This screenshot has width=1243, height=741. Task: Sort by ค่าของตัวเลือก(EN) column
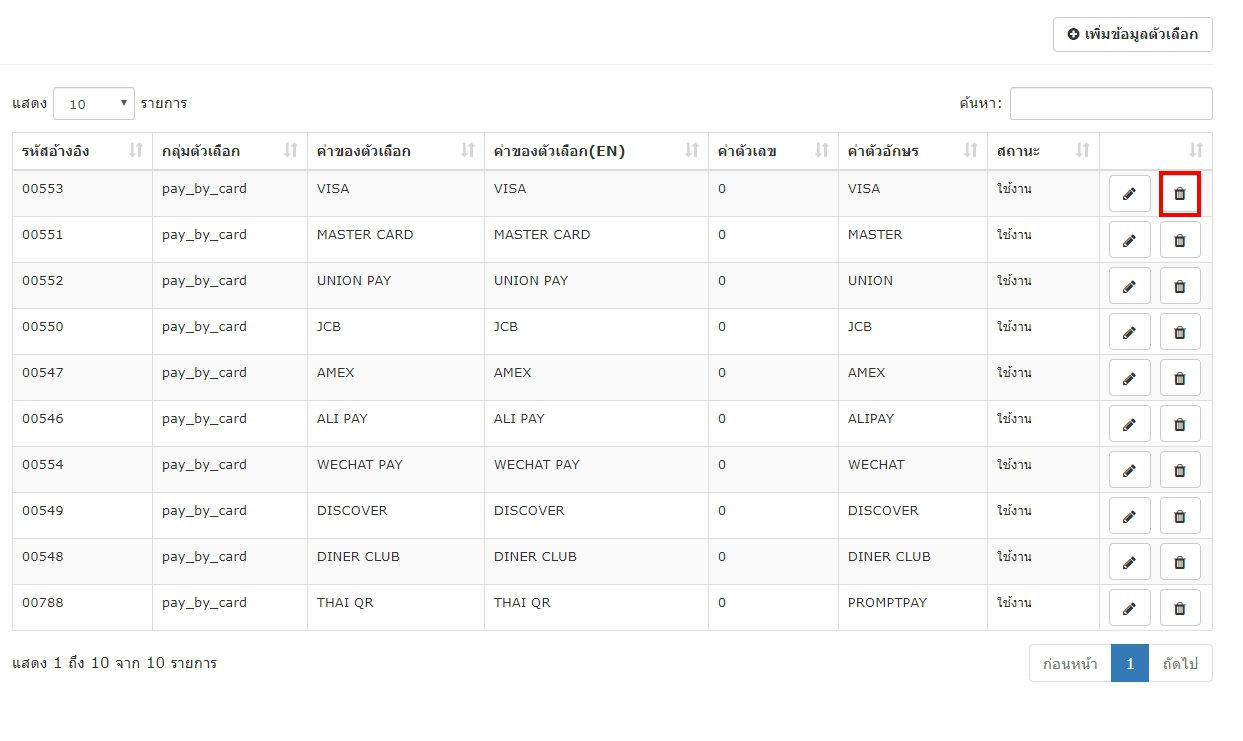(596, 151)
